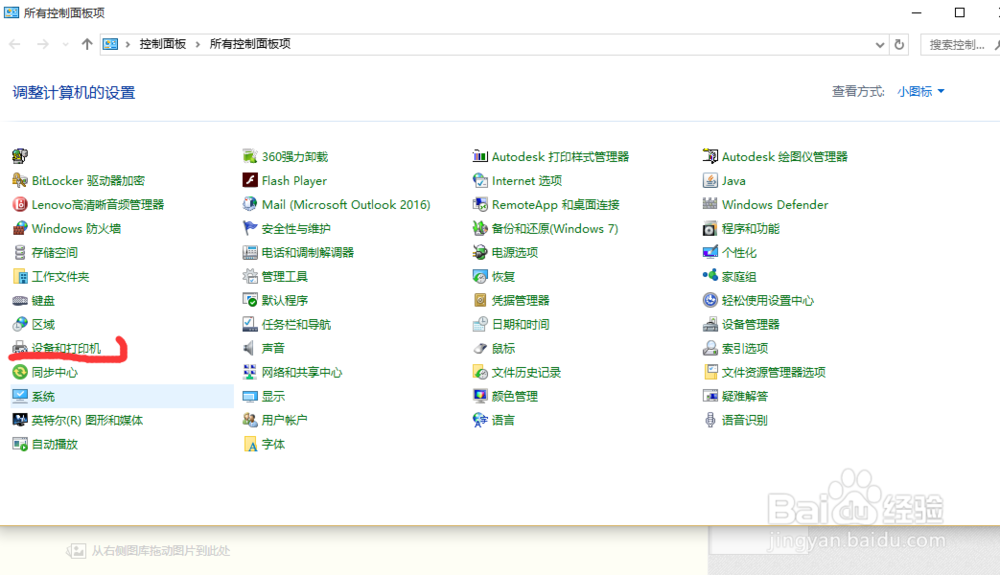This screenshot has width=1000, height=575.
Task: Open 网络和共享中心 icon
Action: tap(250, 372)
